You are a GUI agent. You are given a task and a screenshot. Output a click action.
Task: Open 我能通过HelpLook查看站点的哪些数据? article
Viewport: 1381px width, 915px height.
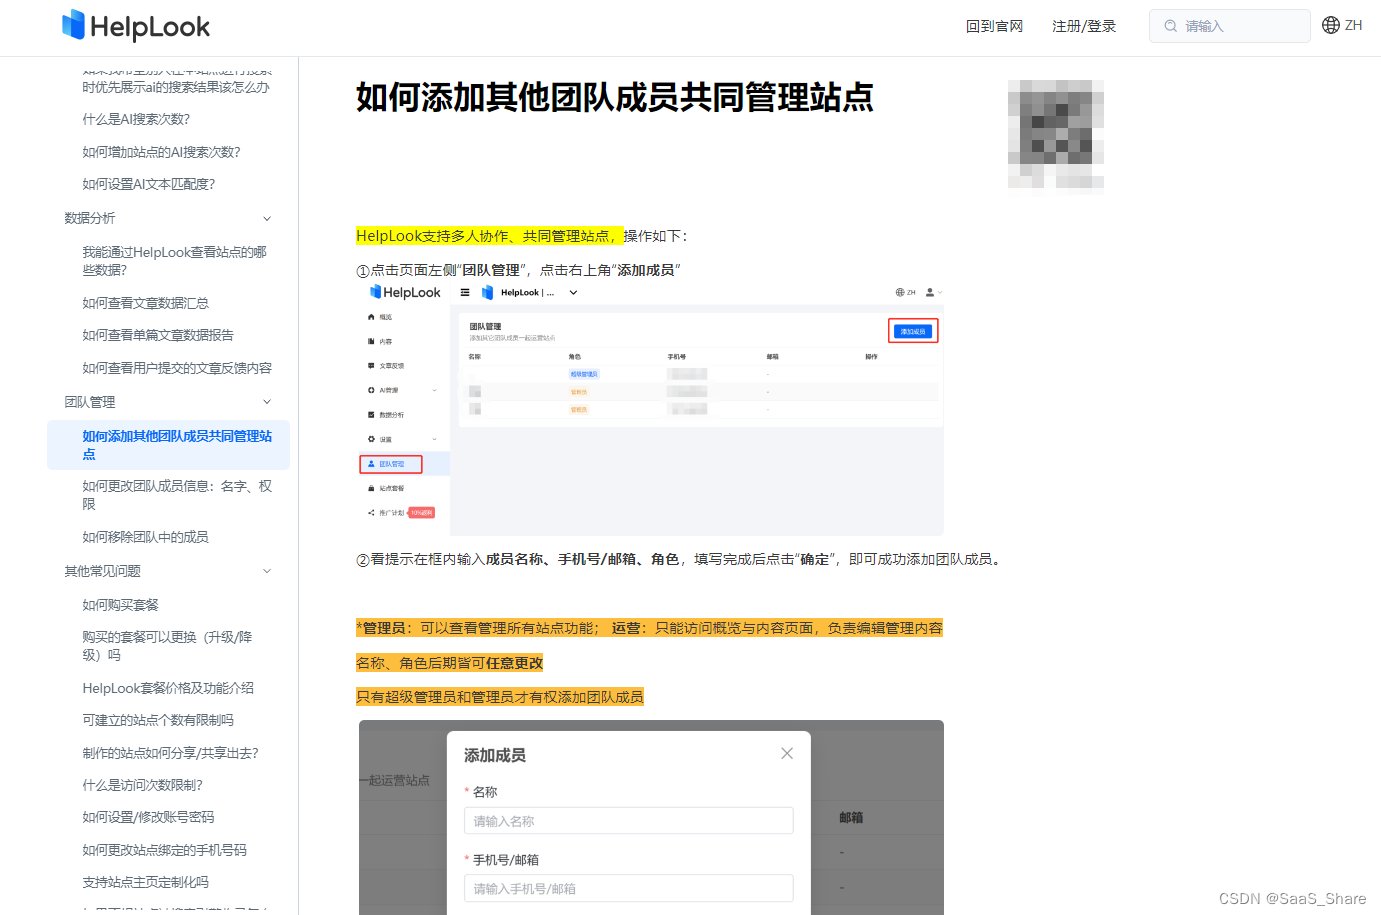point(175,261)
